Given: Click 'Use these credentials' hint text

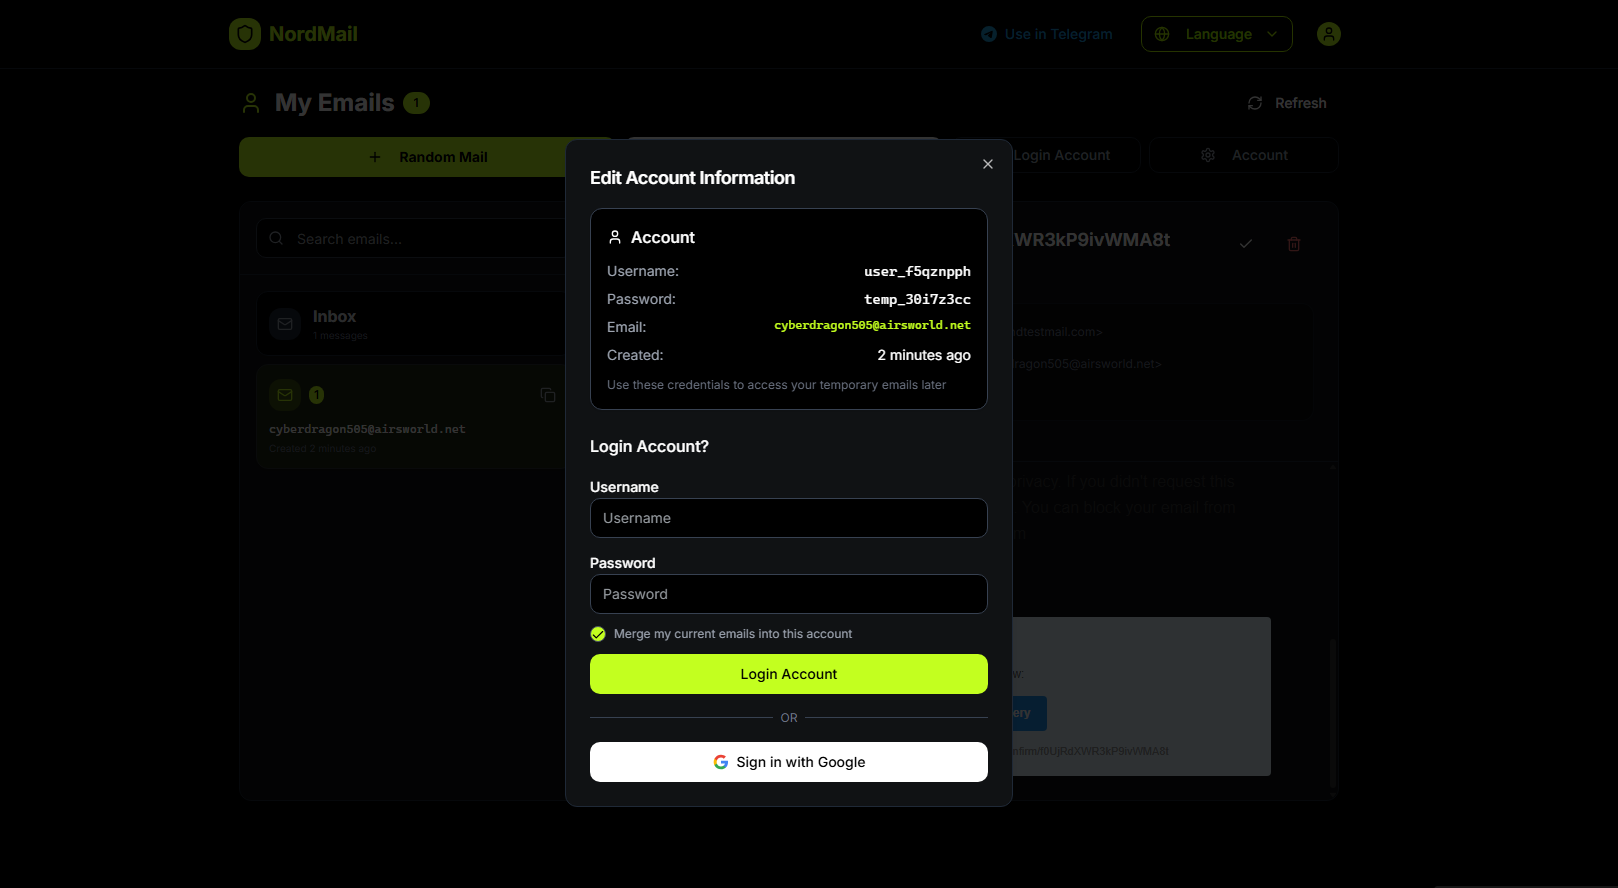Looking at the screenshot, I should pos(776,385).
